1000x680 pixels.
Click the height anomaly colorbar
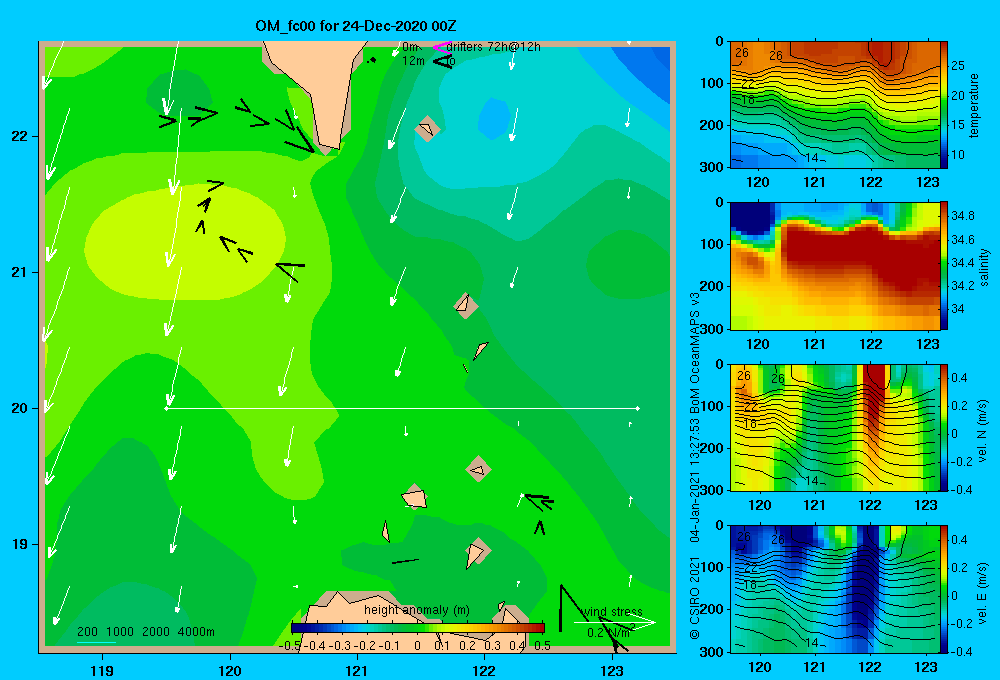(x=418, y=628)
